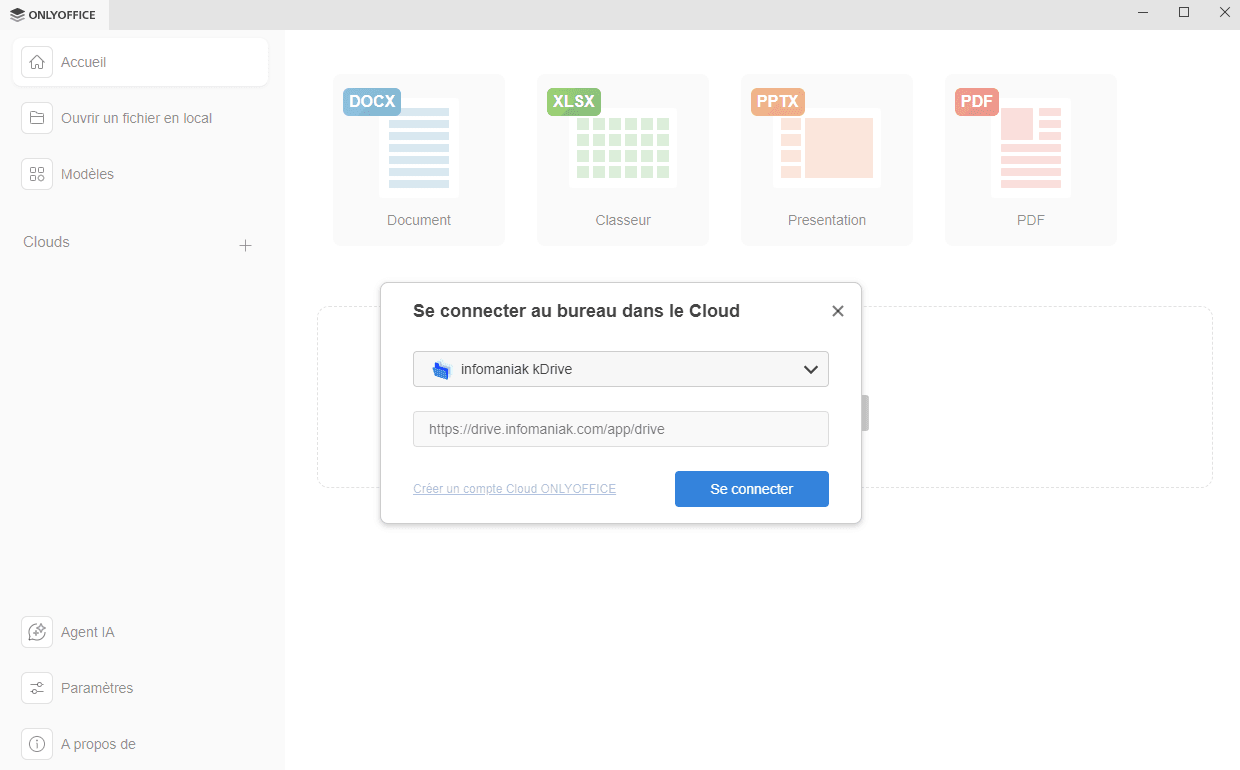Image resolution: width=1240 pixels, height=770 pixels.
Task: Open the Agent IA panel icon
Action: (36, 631)
